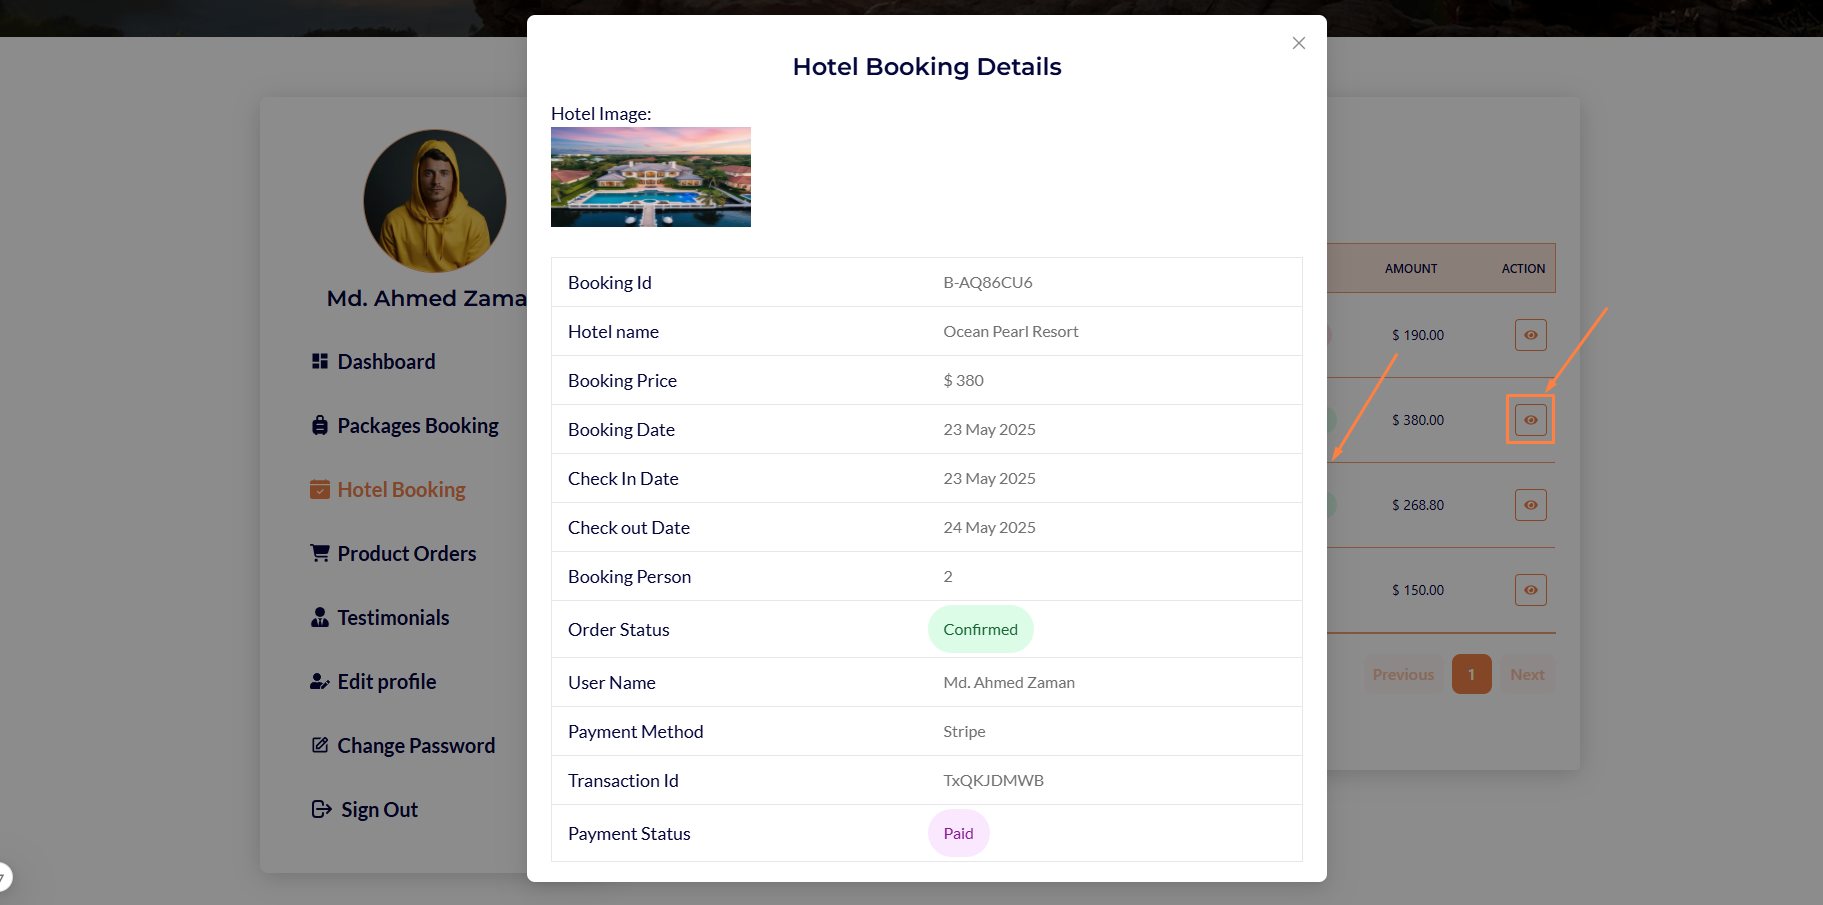Click the Edit profile user-pen icon

pos(320,681)
